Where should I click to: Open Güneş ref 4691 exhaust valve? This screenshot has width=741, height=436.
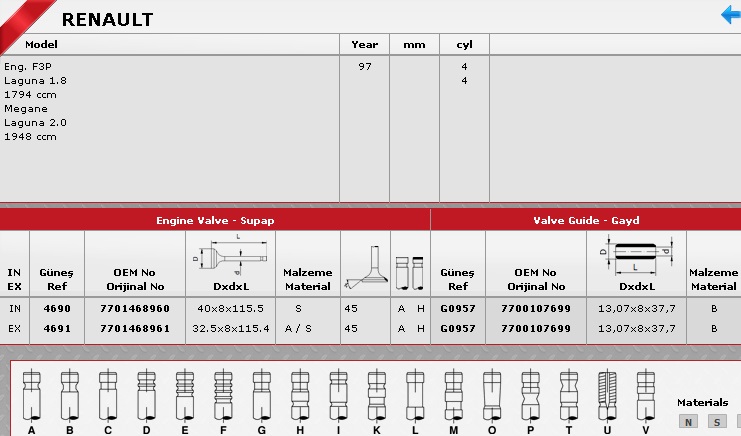[x=57, y=327]
